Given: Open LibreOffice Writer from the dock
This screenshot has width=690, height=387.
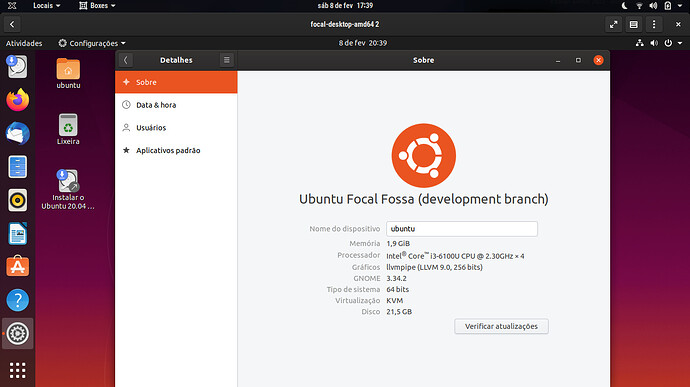Looking at the screenshot, I should 18,233.
